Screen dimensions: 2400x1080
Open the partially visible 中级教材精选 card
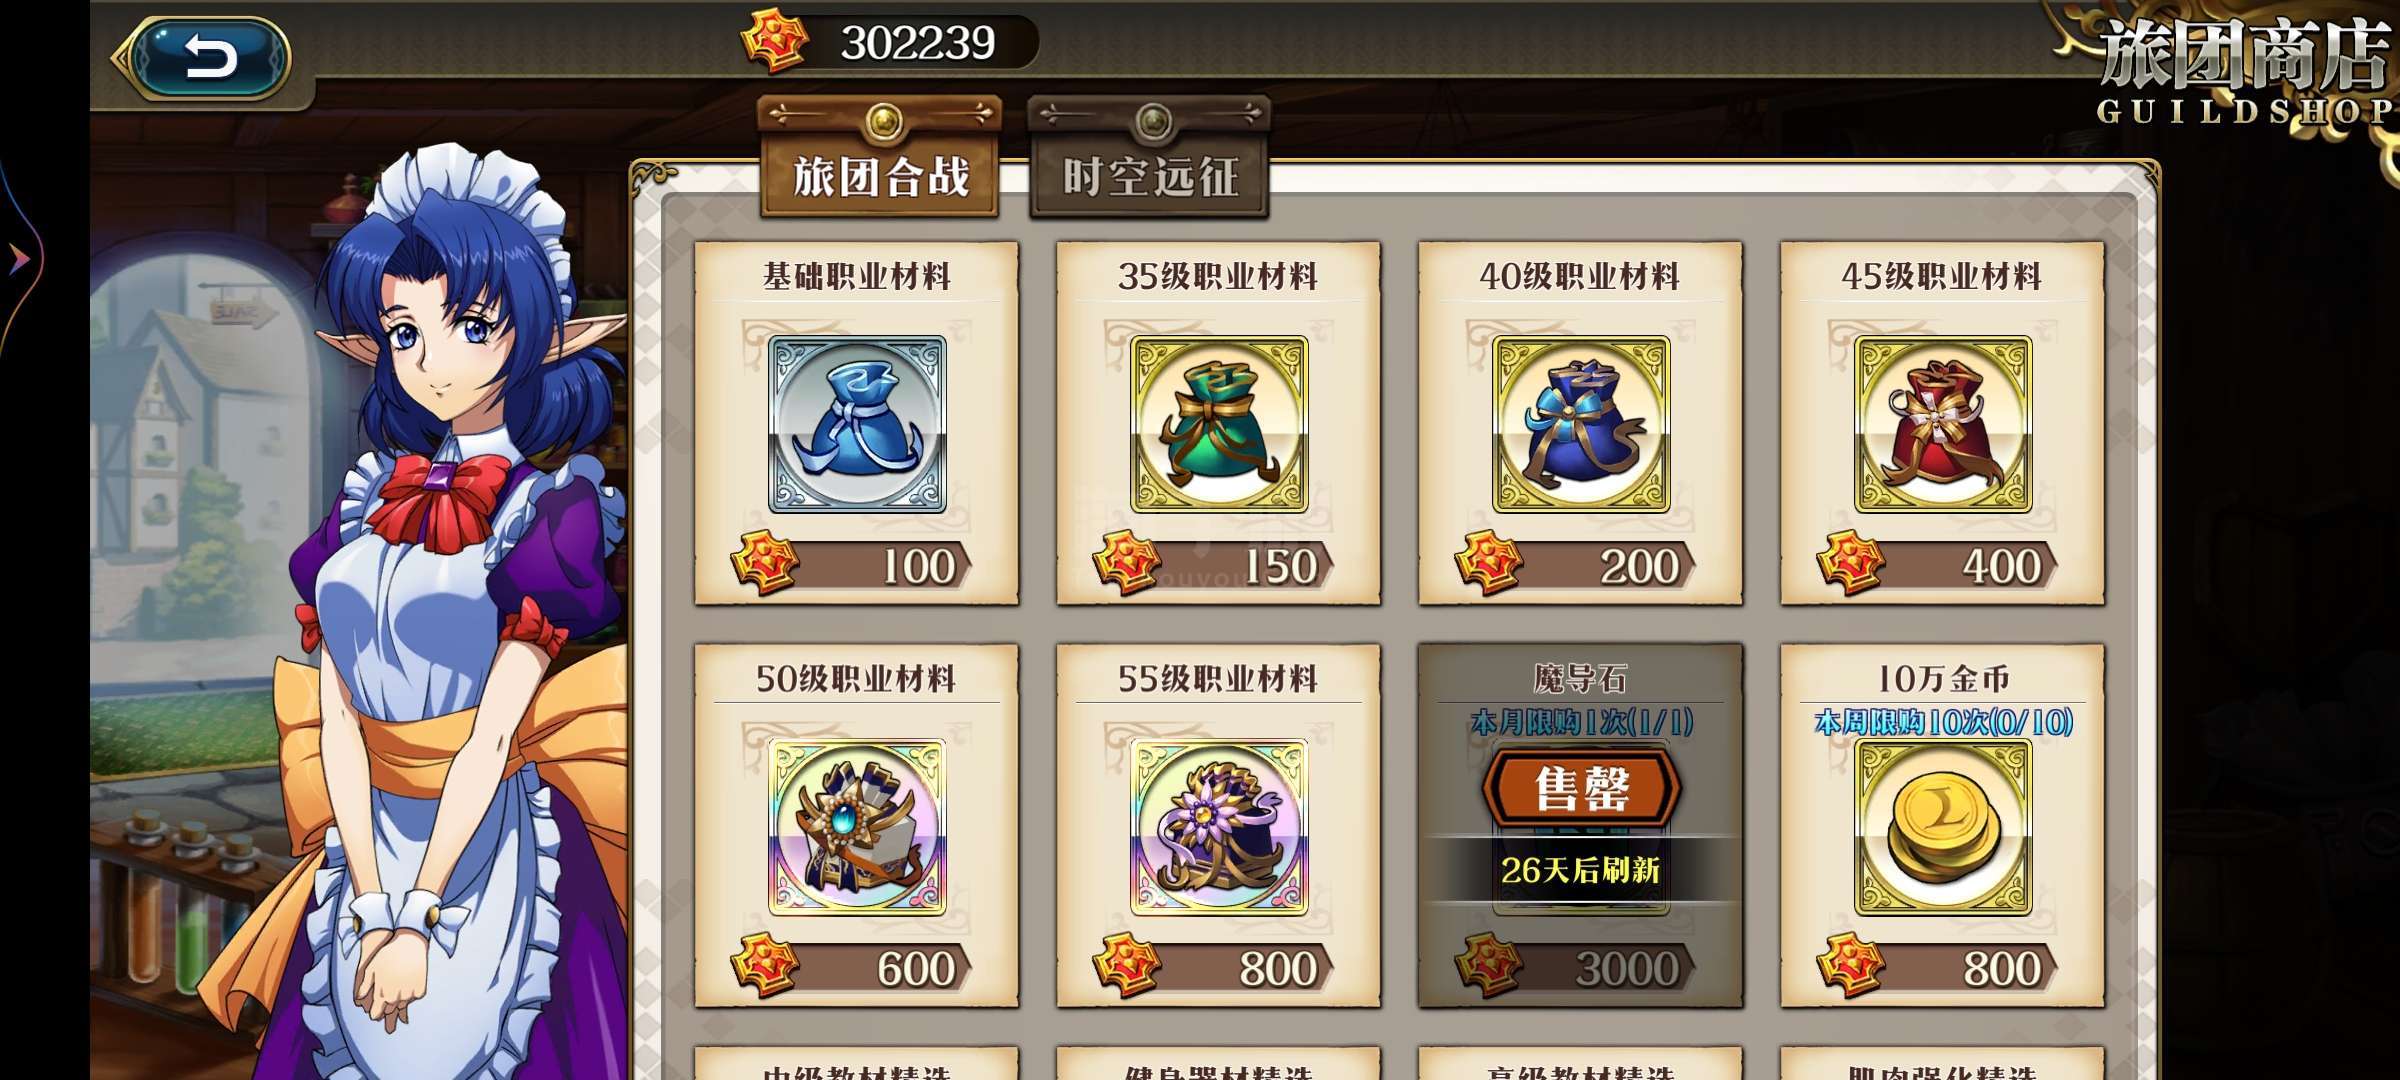[x=857, y=1063]
